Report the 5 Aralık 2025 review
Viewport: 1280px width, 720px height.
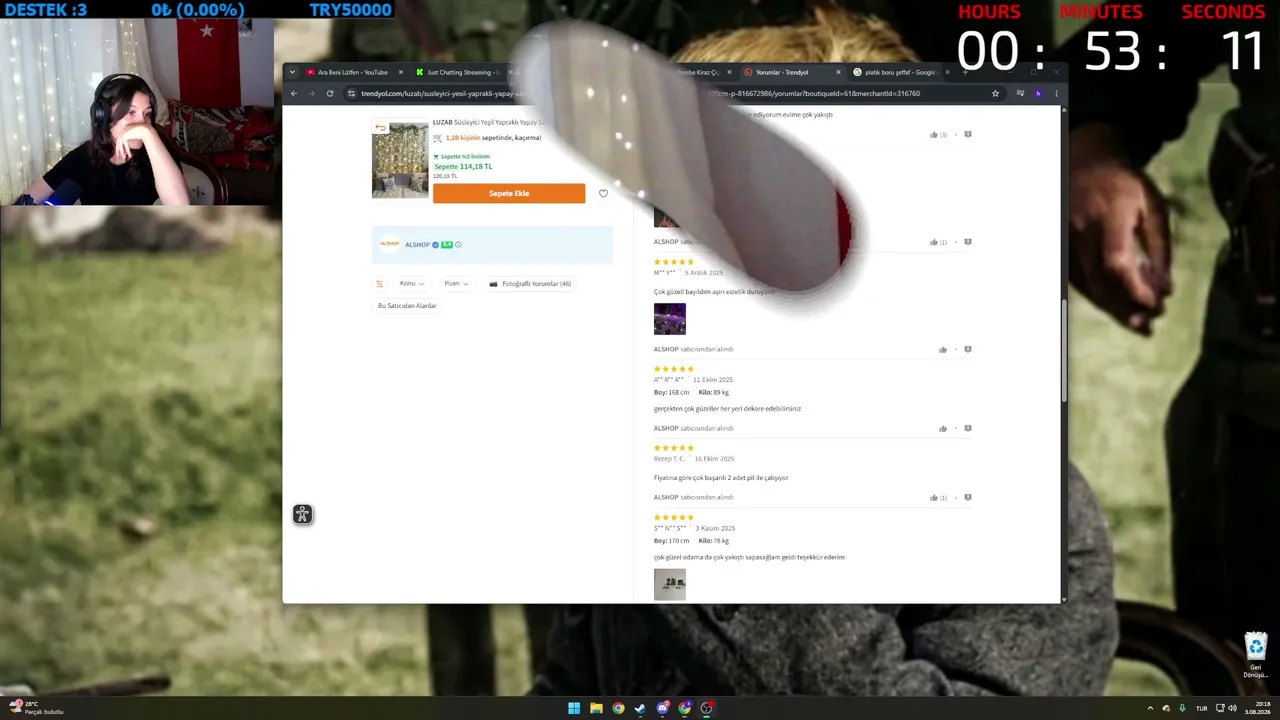tap(968, 349)
